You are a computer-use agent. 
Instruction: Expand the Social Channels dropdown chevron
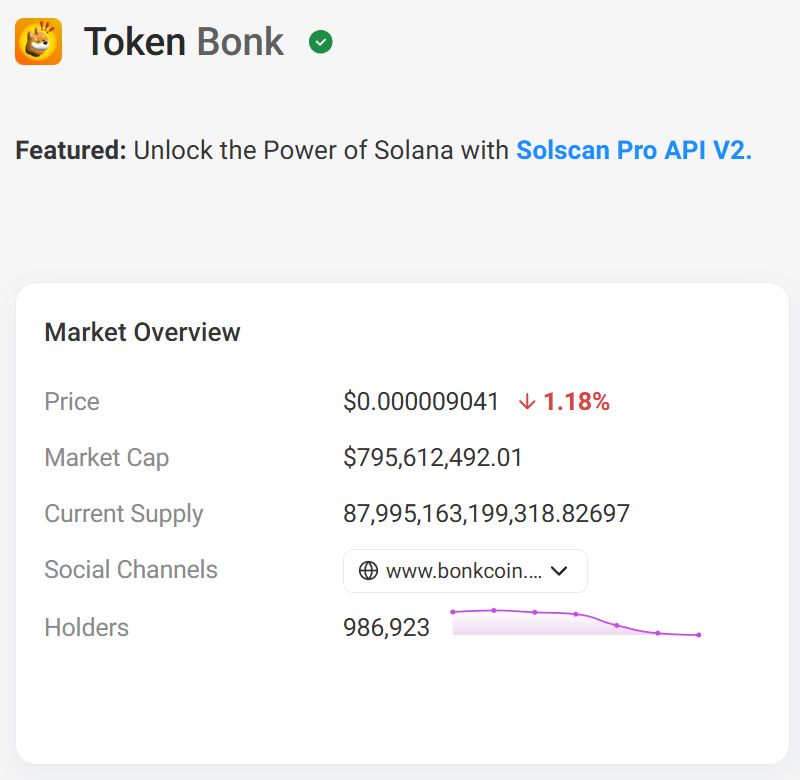560,571
